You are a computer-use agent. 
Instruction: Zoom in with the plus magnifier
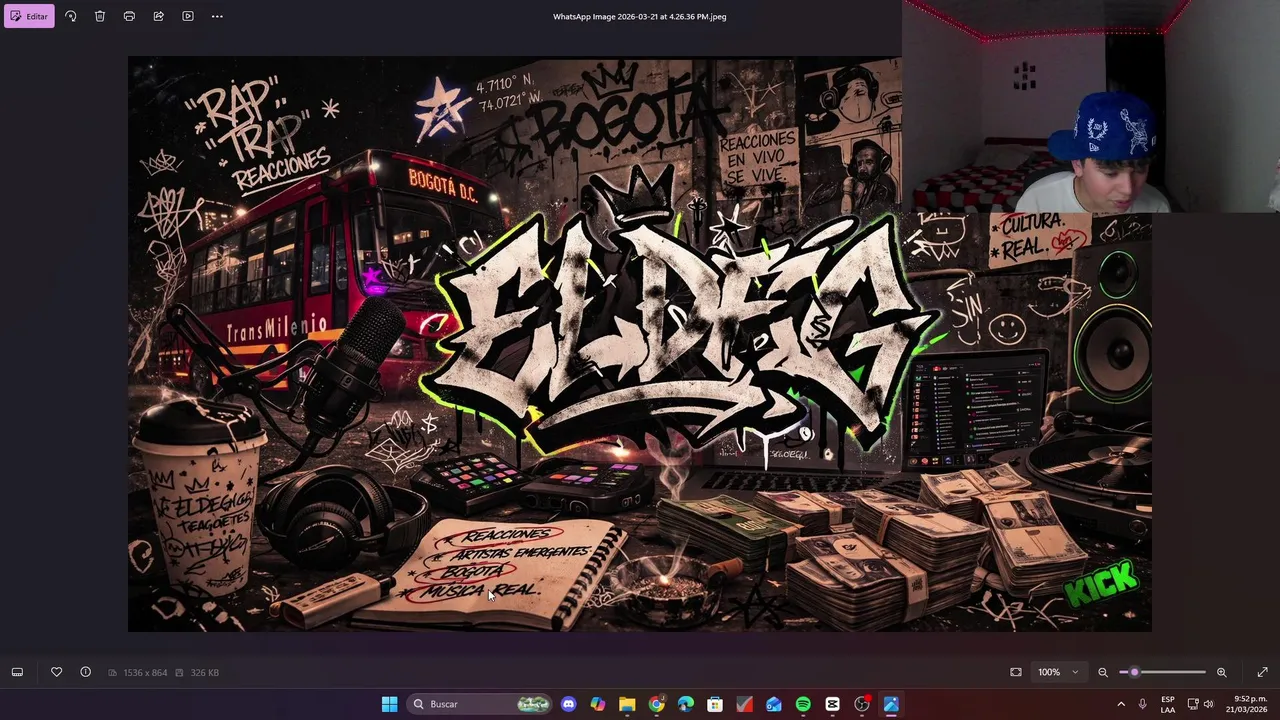pyautogui.click(x=1221, y=672)
